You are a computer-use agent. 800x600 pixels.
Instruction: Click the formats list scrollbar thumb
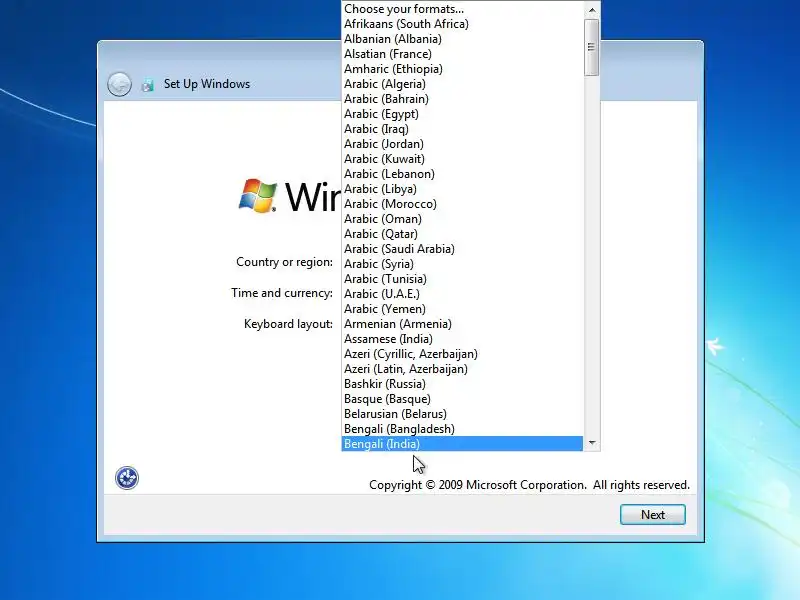pos(592,47)
